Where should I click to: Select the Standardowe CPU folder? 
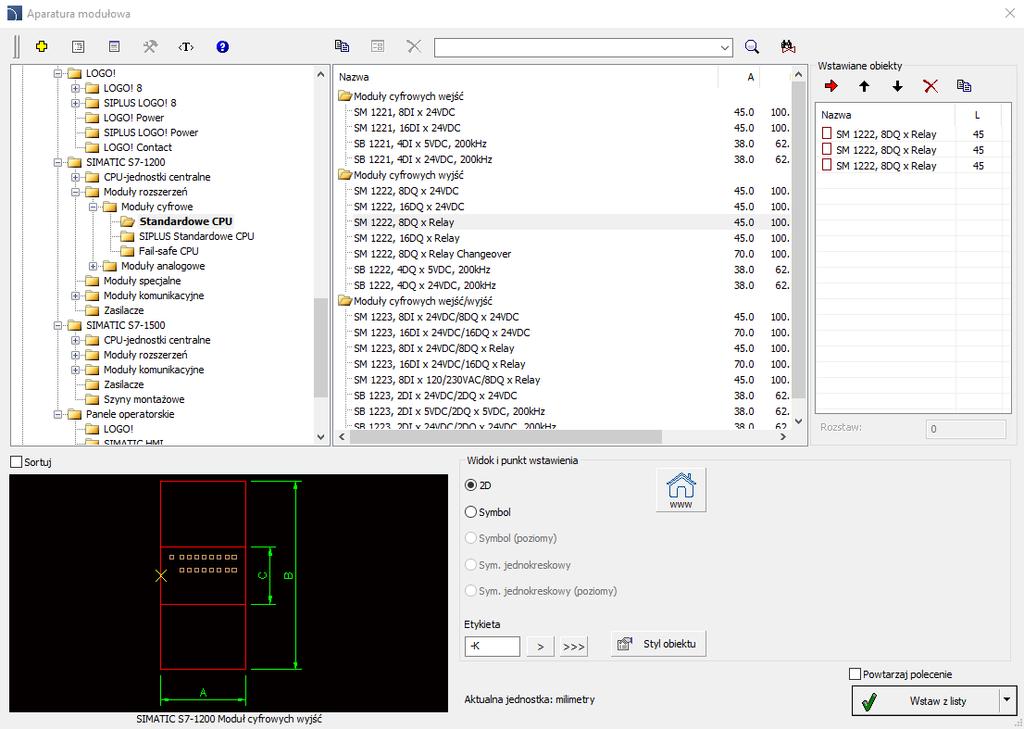[x=185, y=221]
